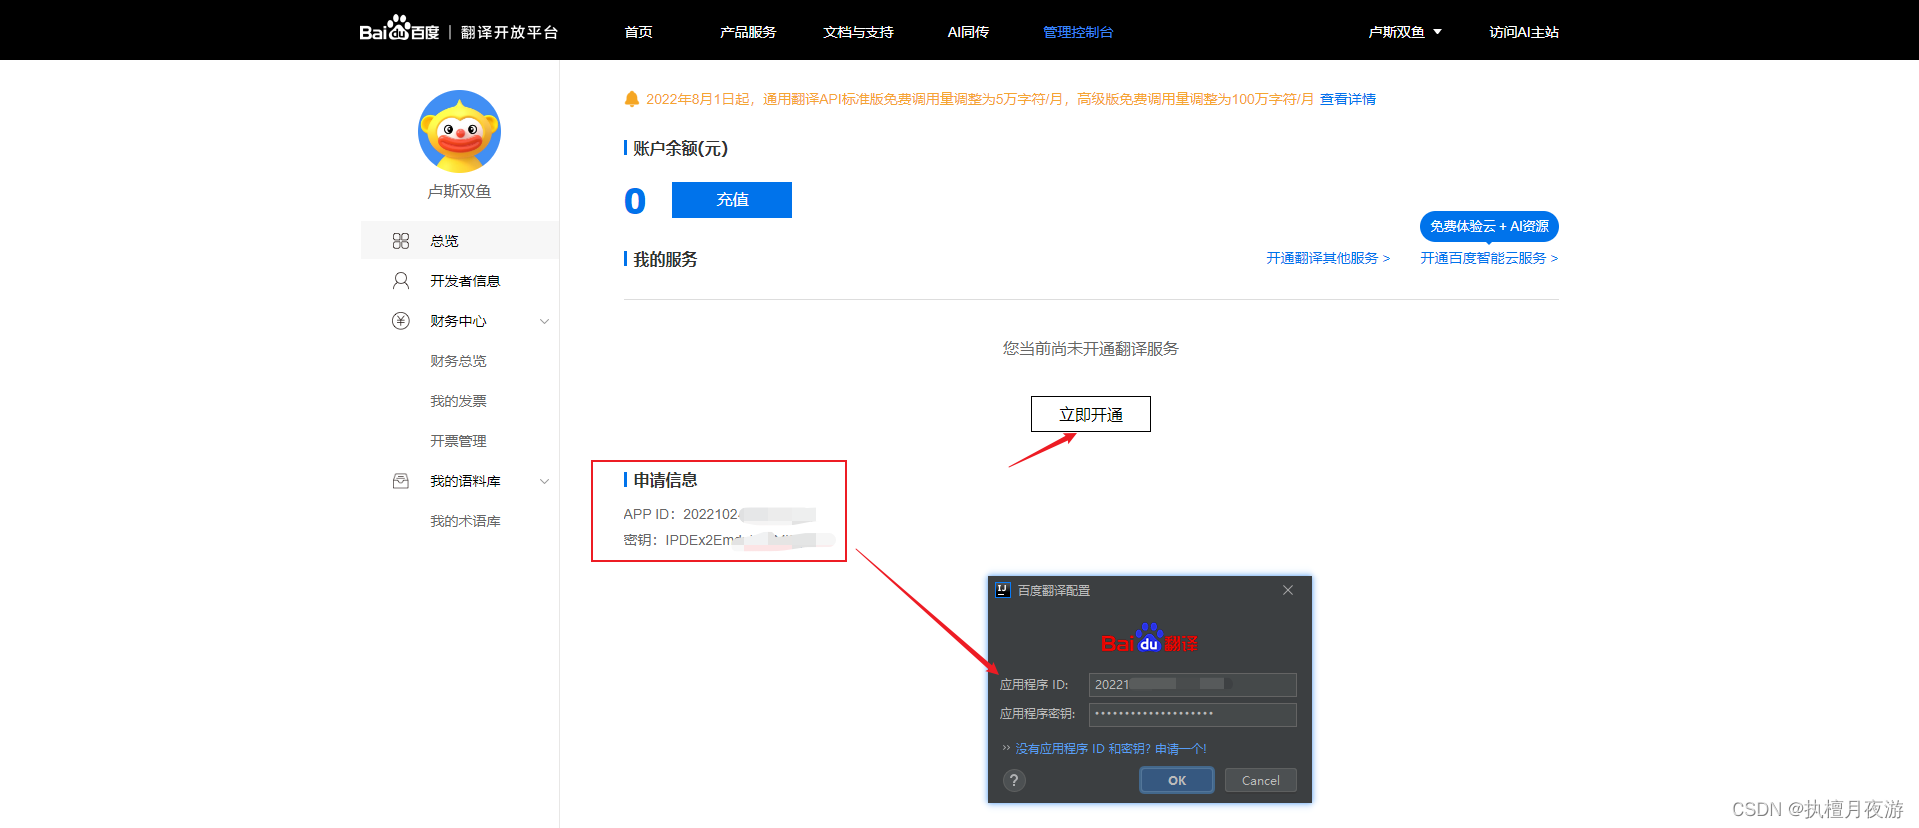Click 没有应用程序 ID 和密钥? 申请一个! link

[1111, 748]
